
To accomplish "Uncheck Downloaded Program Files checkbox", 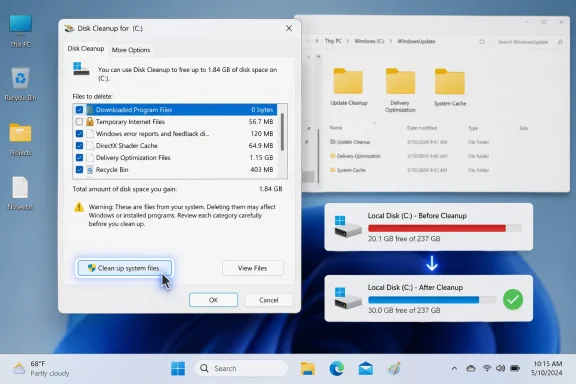I will click(79, 110).
